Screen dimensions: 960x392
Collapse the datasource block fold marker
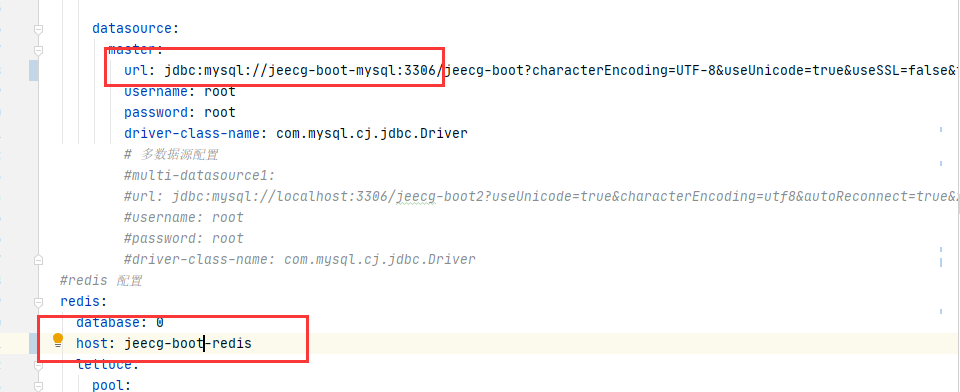pyautogui.click(x=39, y=29)
